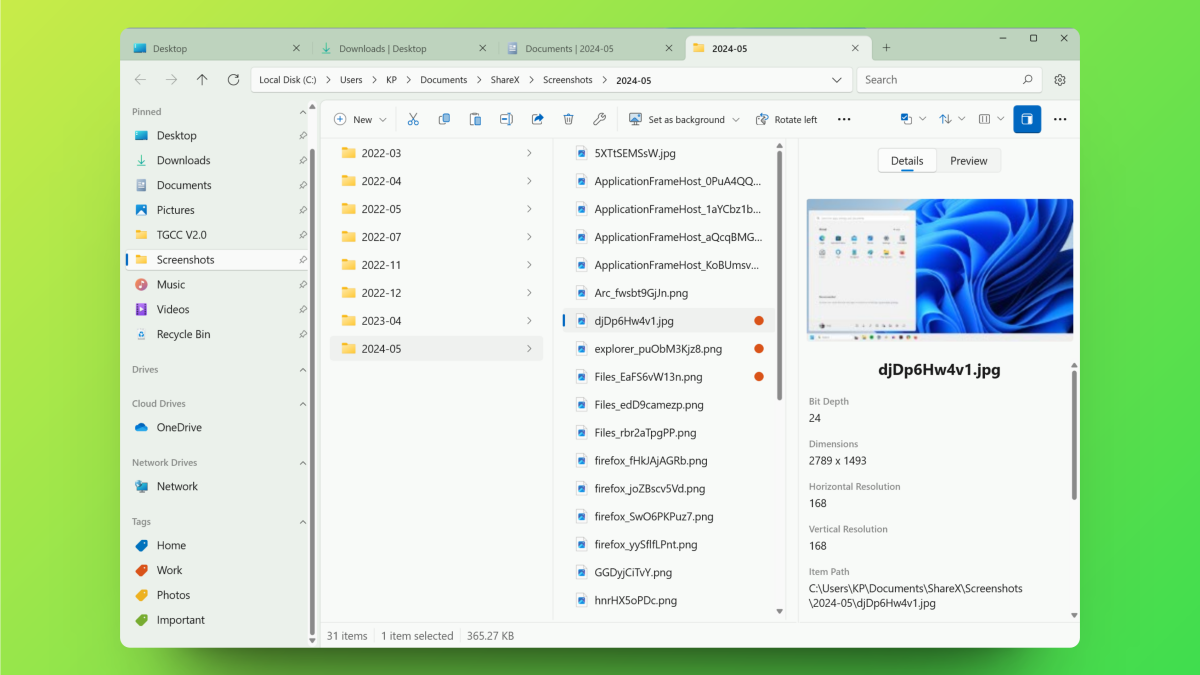Click the Search input field
This screenshot has height=675, width=1200.
pyautogui.click(x=940, y=80)
